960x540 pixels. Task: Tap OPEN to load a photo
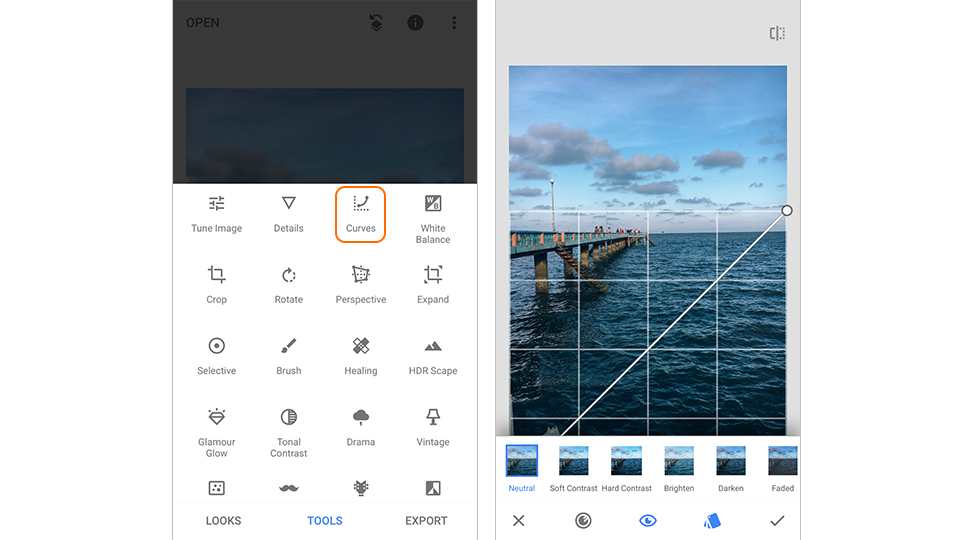click(x=203, y=23)
